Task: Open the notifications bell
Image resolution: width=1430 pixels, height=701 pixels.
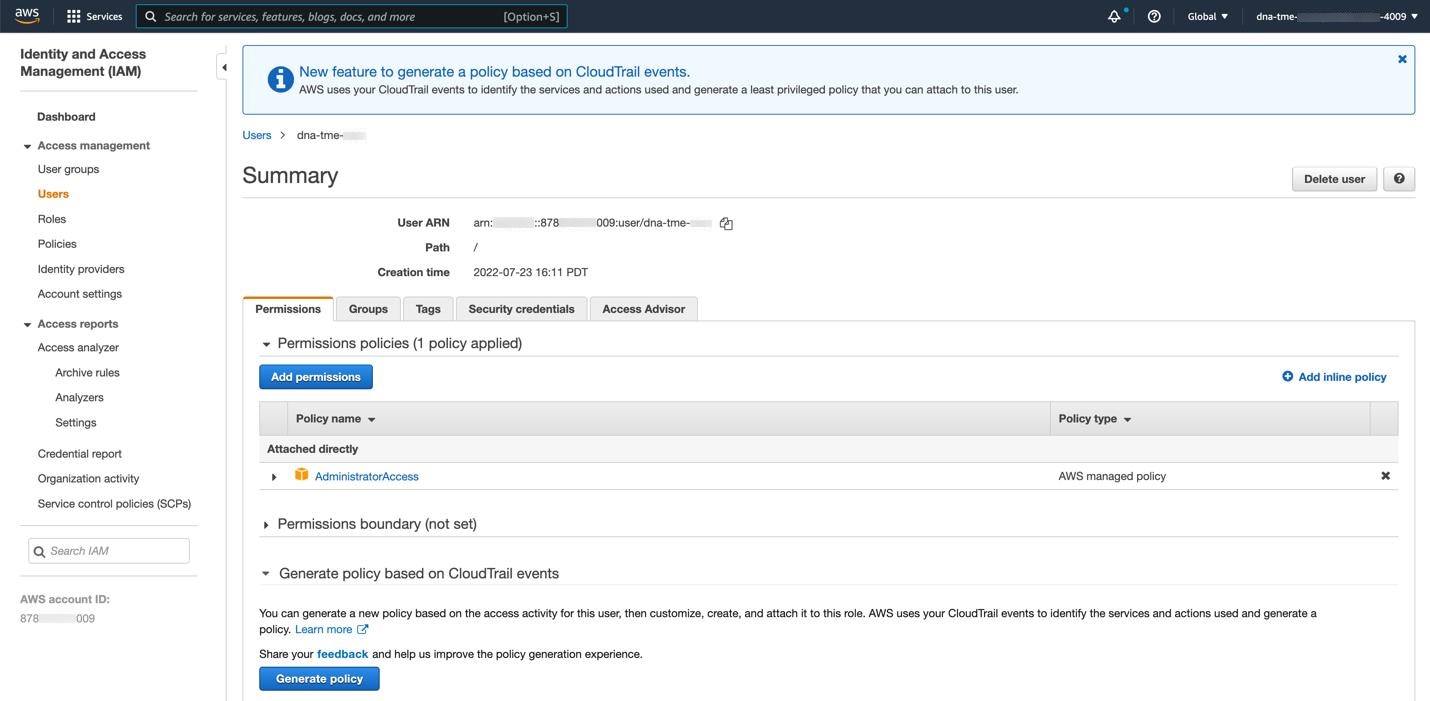Action: click(1114, 16)
